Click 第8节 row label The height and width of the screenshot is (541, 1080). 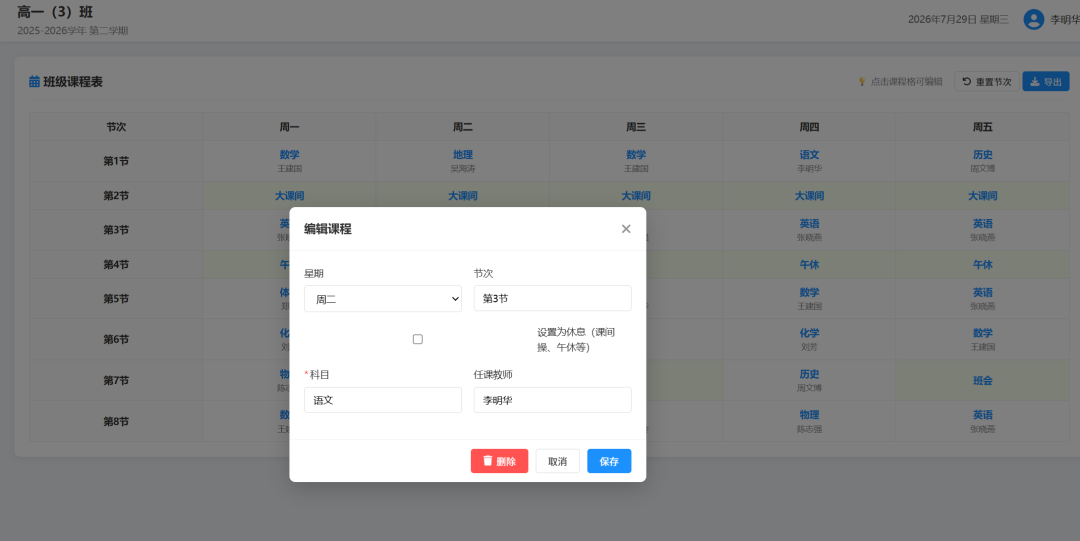(x=116, y=421)
